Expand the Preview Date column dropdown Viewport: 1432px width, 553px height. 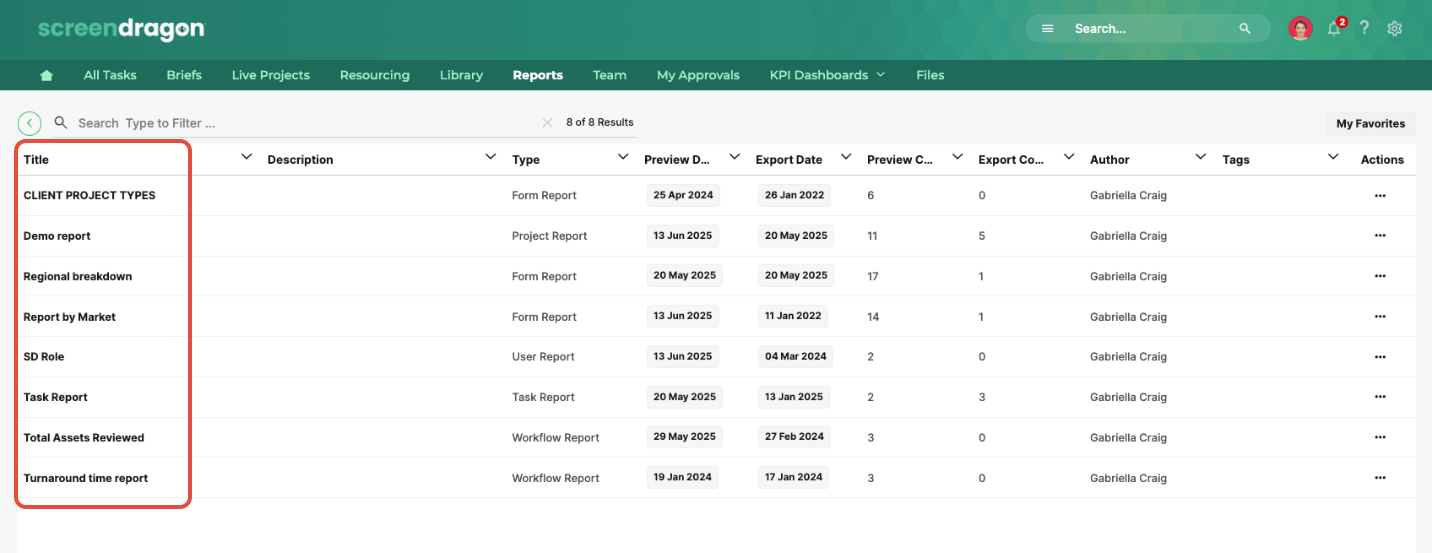[x=735, y=157]
